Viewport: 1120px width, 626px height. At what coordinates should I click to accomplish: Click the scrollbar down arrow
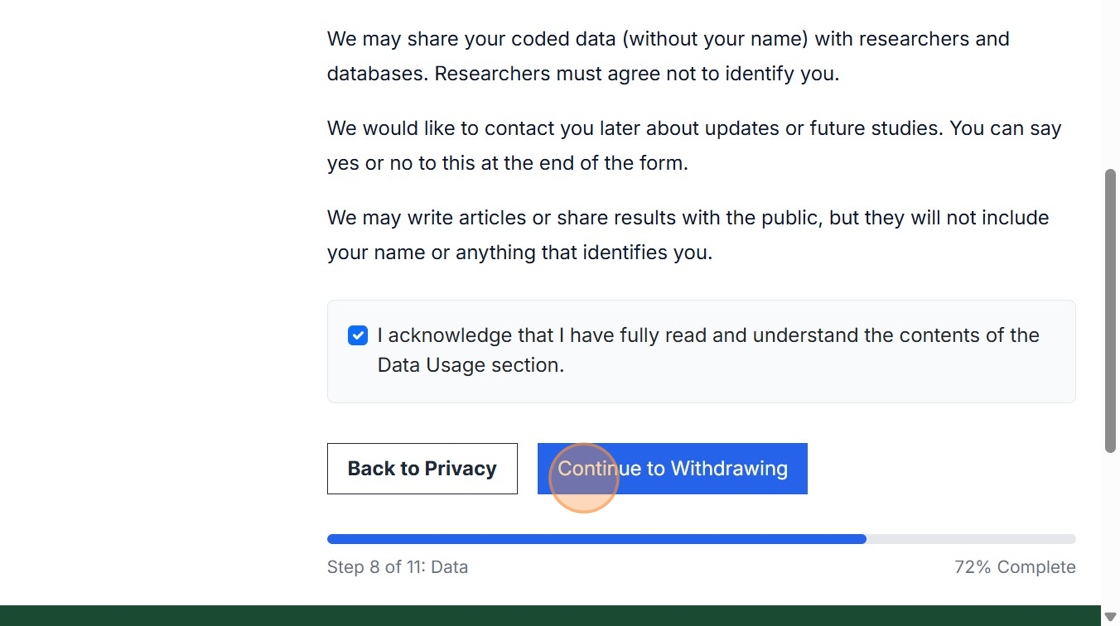[1110, 616]
